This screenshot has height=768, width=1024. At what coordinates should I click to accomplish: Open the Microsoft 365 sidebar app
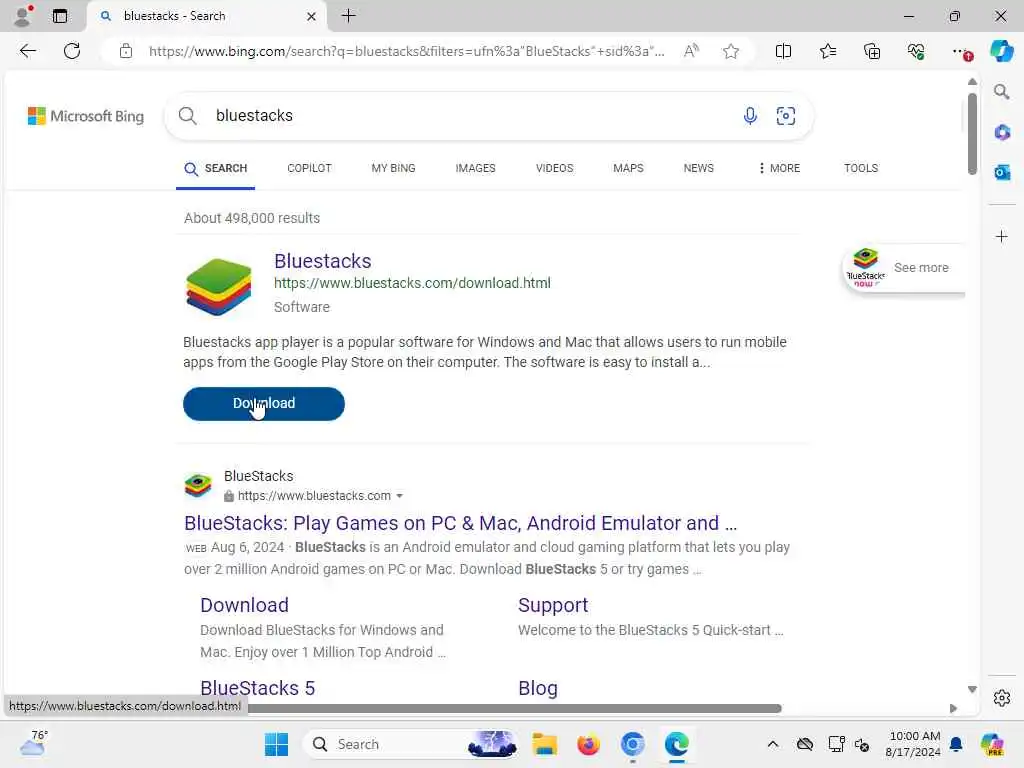tap(1002, 133)
